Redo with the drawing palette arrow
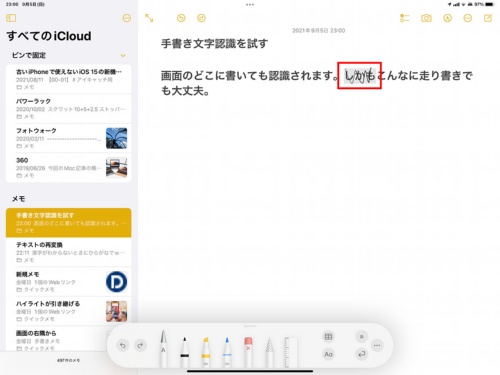Image resolution: width=500 pixels, height=375 pixels. pos(140,345)
